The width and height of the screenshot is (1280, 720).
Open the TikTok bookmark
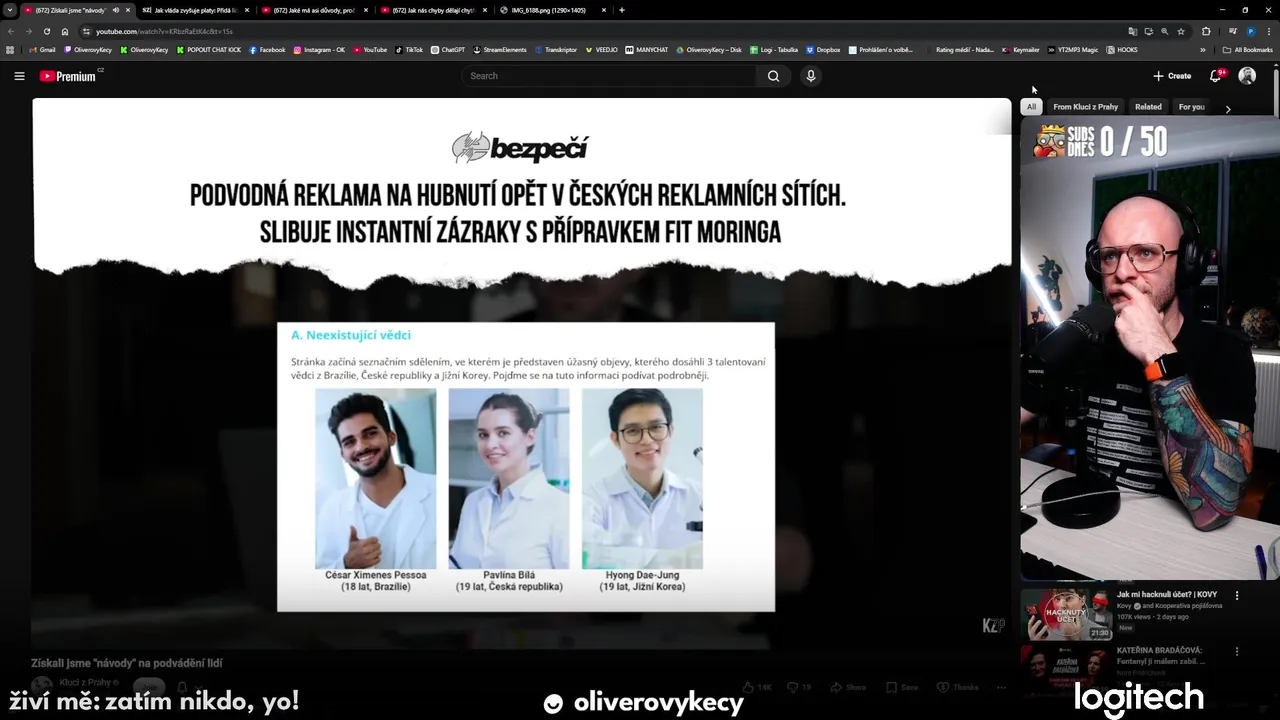pyautogui.click(x=409, y=49)
